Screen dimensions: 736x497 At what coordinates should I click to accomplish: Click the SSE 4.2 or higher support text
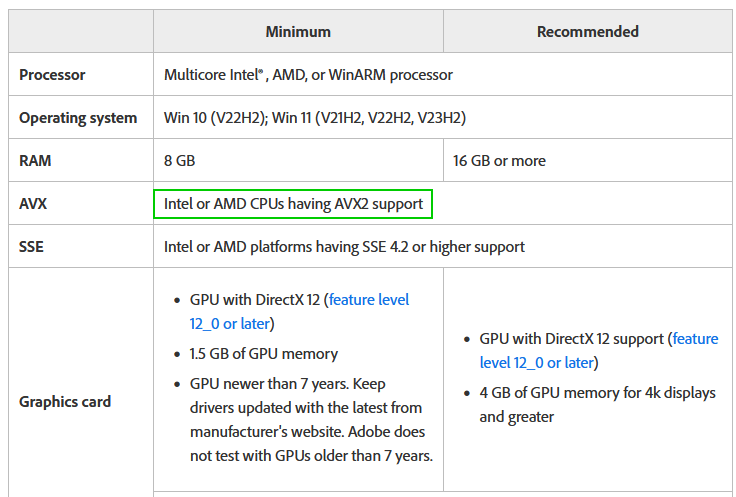pyautogui.click(x=344, y=247)
